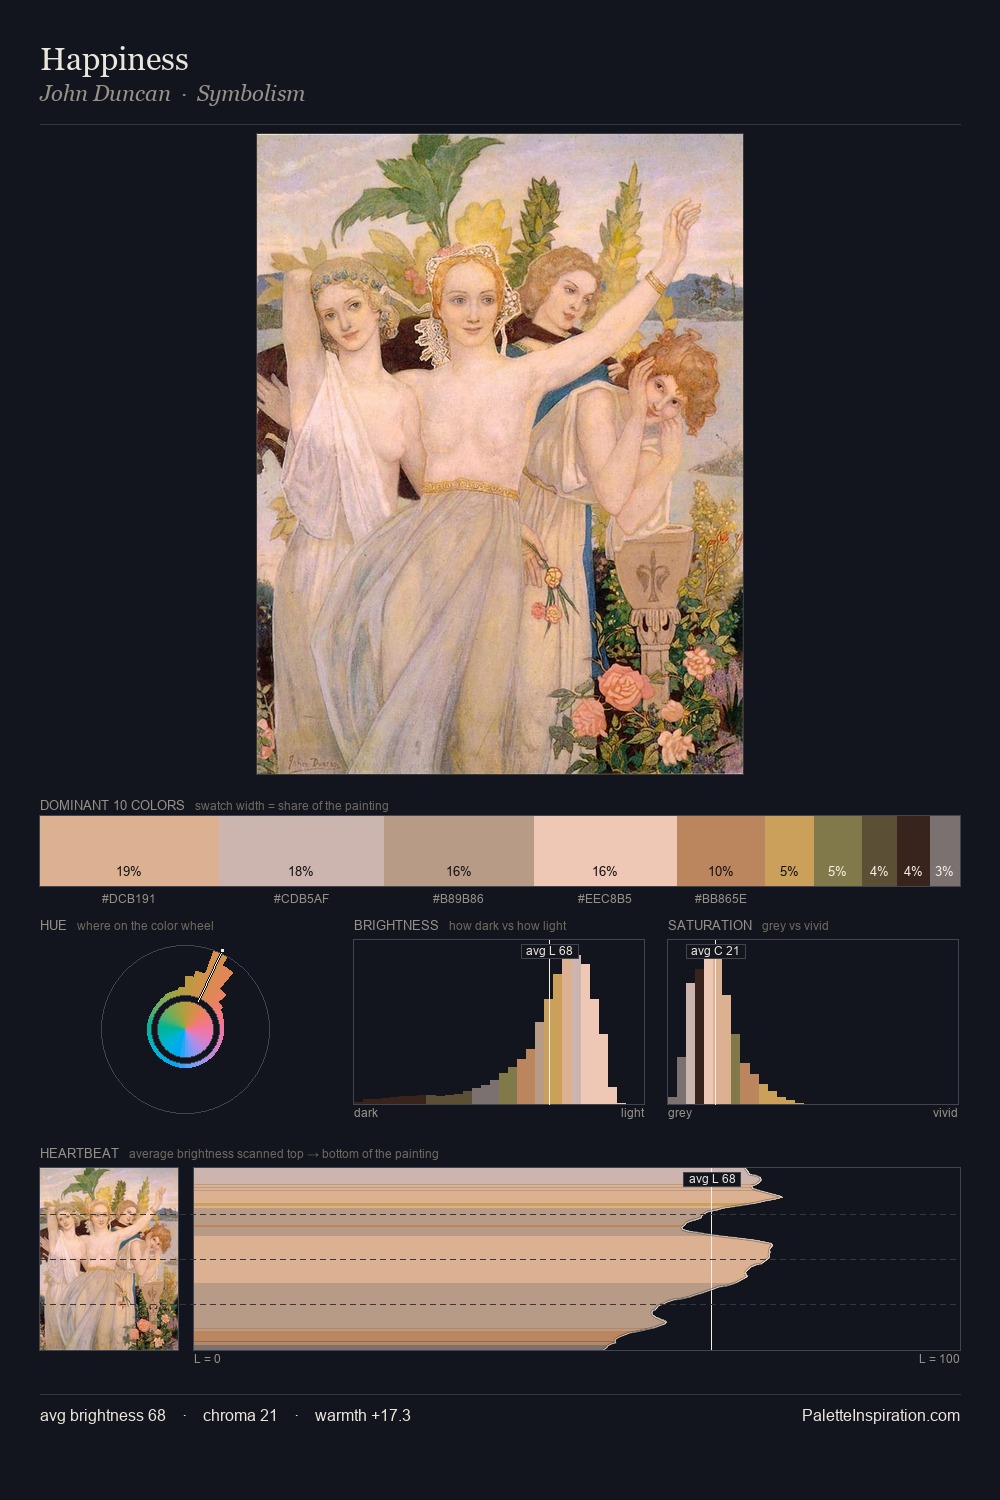Viewport: 1000px width, 1500px height.
Task: Click the DOMINANT 10 COLORS heading
Action: (x=112, y=805)
